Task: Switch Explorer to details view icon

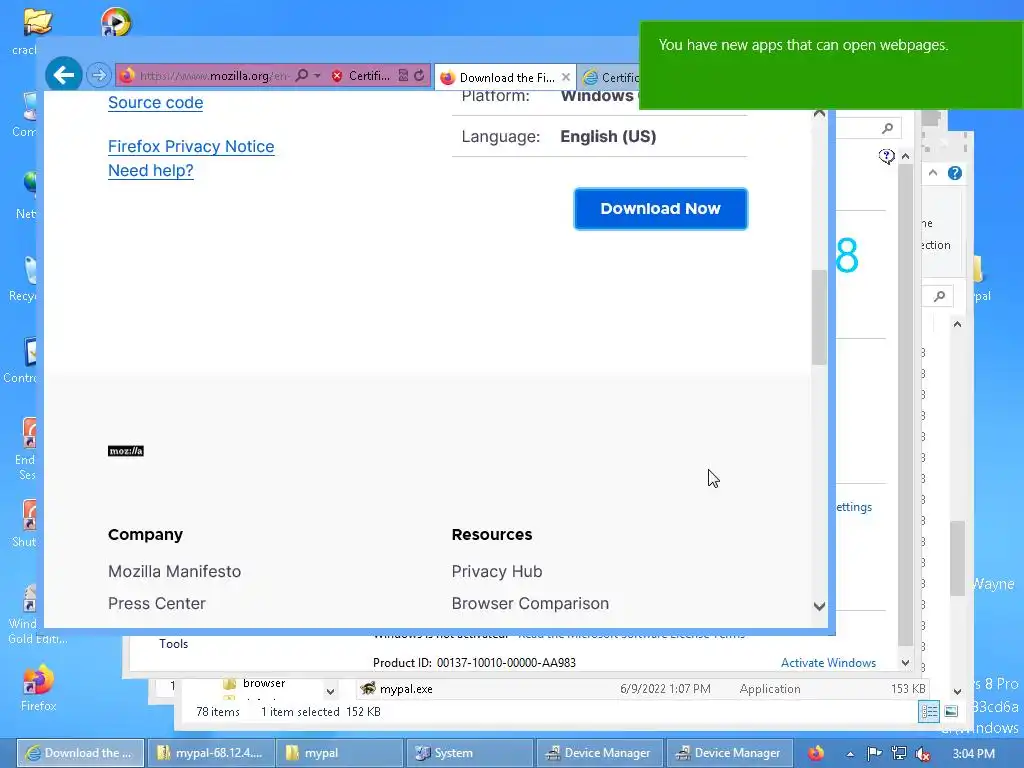Action: coord(929,711)
